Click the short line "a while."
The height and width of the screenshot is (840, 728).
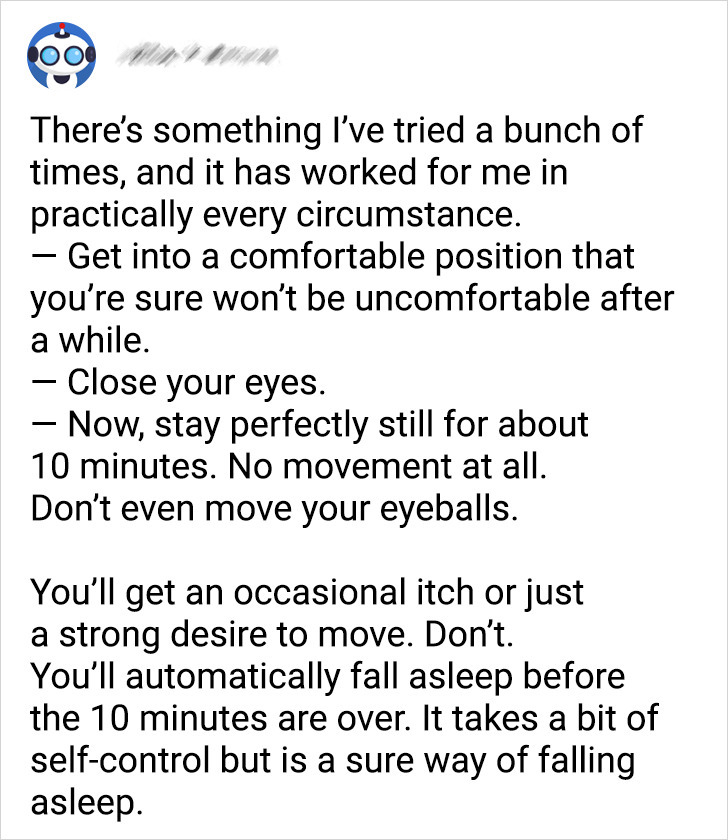[x=90, y=341]
